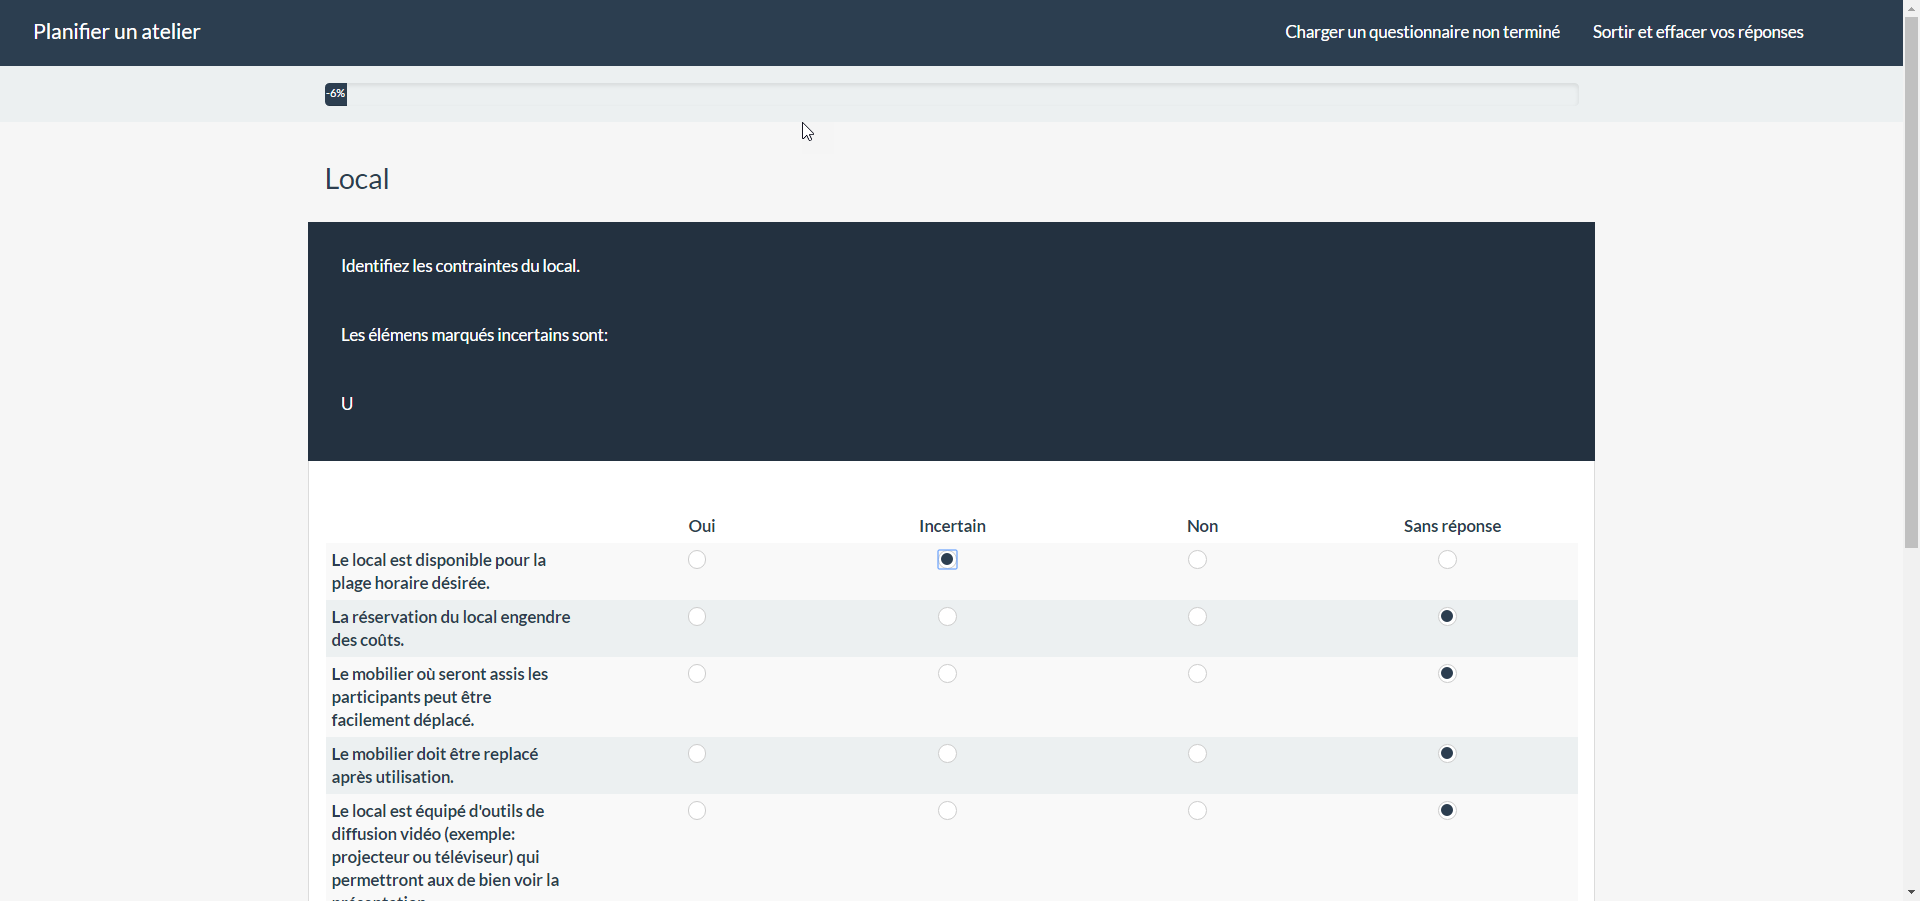Click the progress bar percentage indicator
Screen dimensions: 1920x901
click(x=336, y=94)
